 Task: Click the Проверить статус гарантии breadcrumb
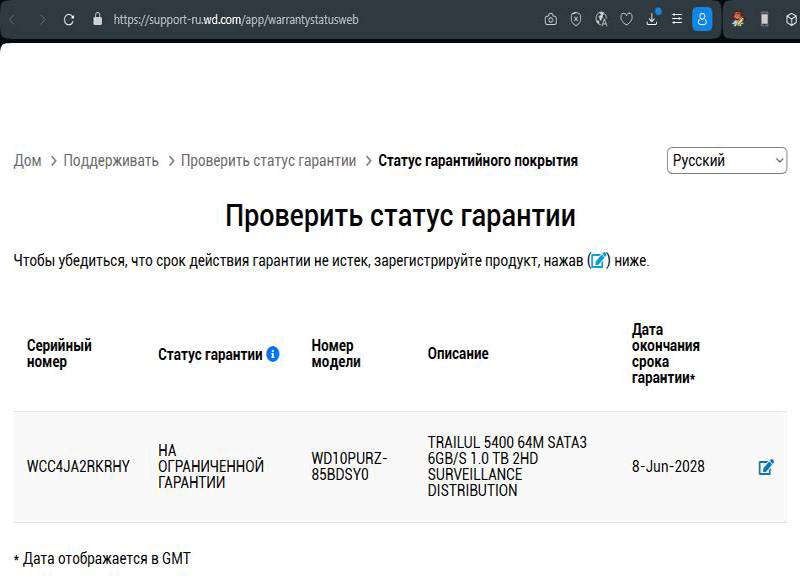pyautogui.click(x=268, y=161)
